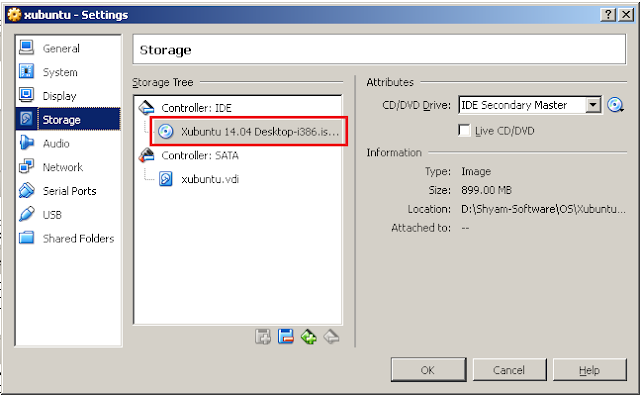Click the USB plug icon

(27, 214)
